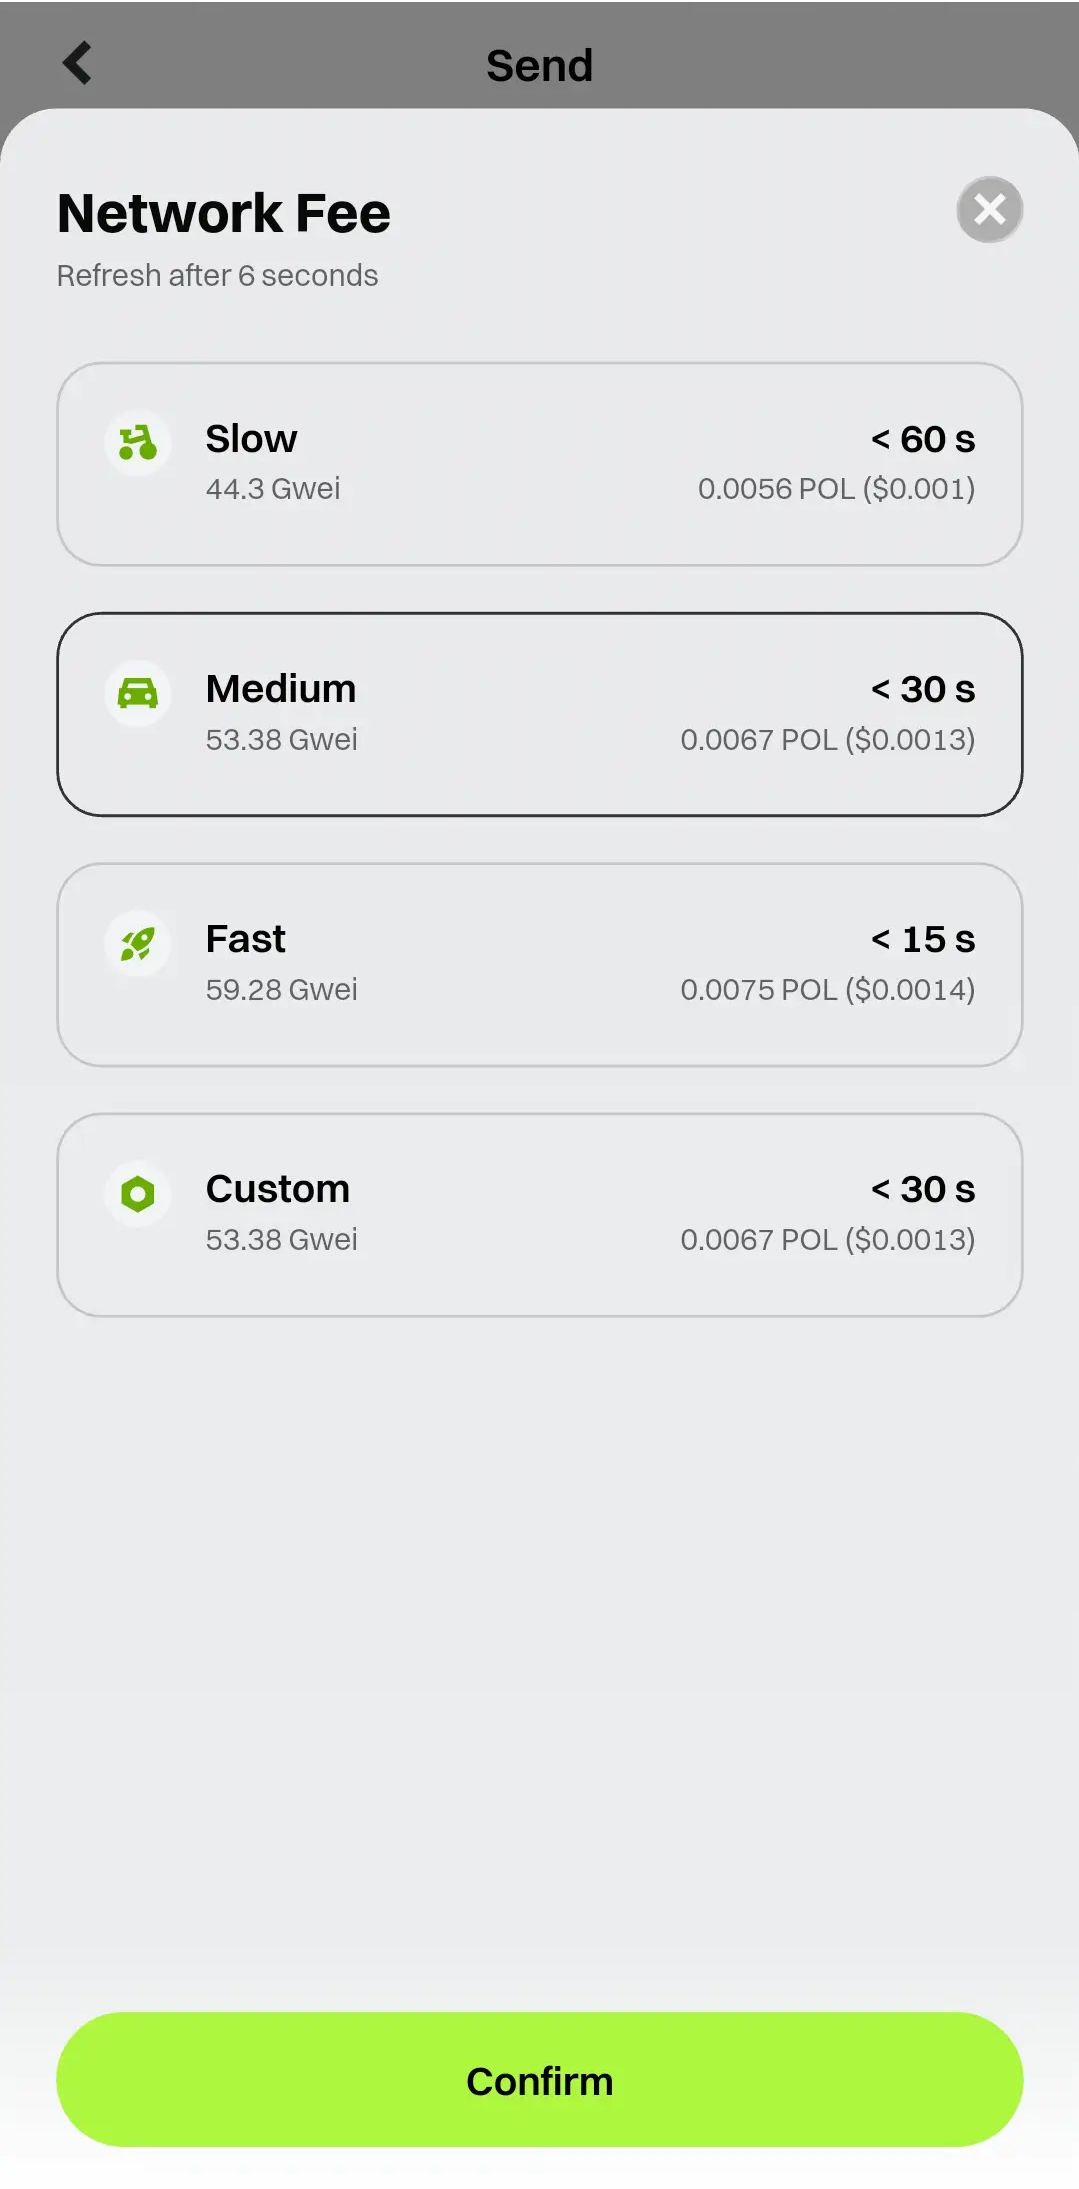Tap the refresh countdown text
1079x2189 pixels.
pyautogui.click(x=217, y=276)
